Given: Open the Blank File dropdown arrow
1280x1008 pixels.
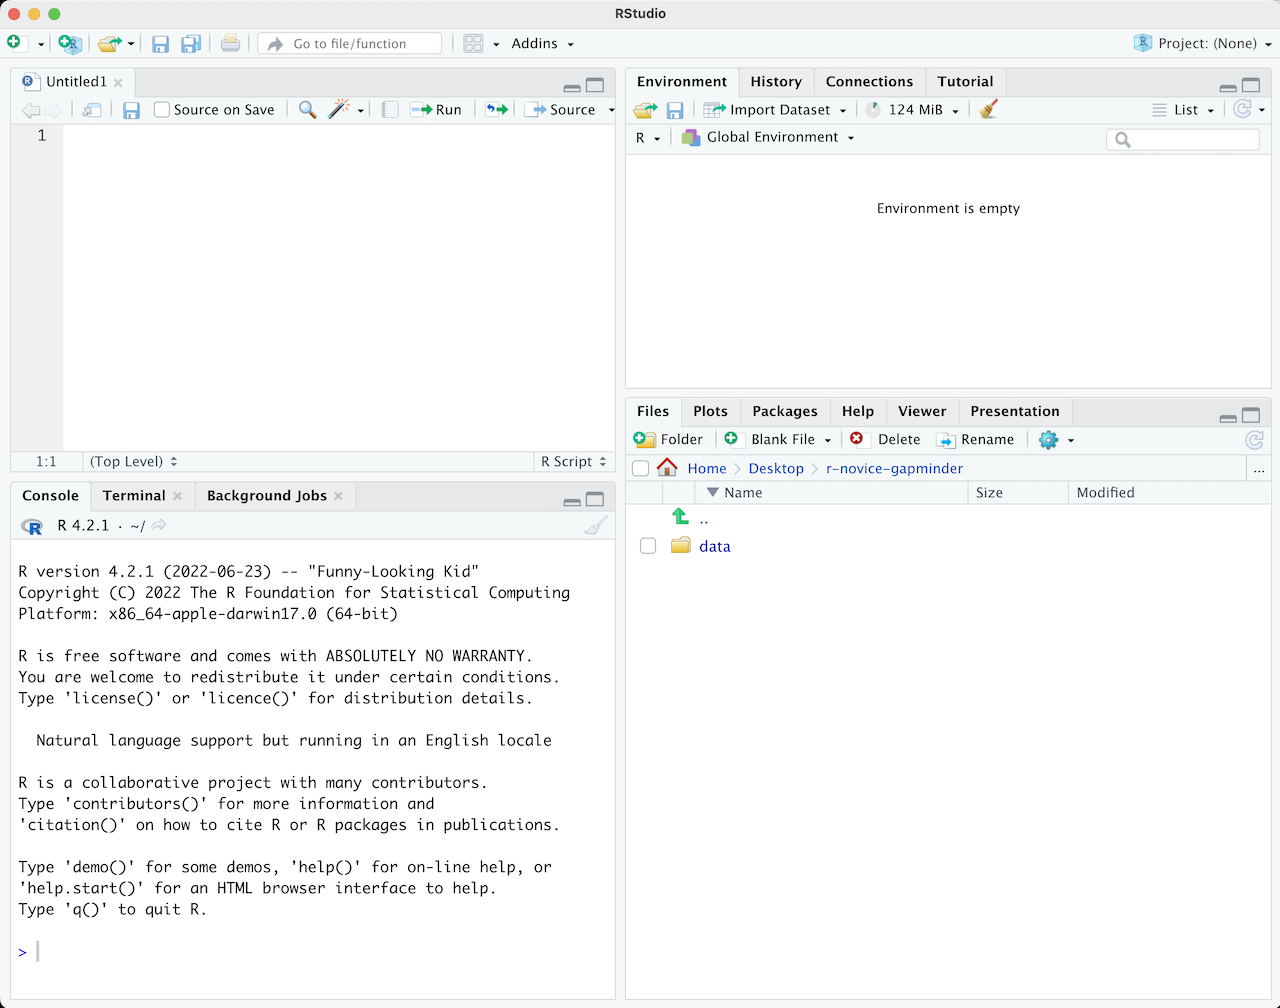Looking at the screenshot, I should pyautogui.click(x=828, y=440).
